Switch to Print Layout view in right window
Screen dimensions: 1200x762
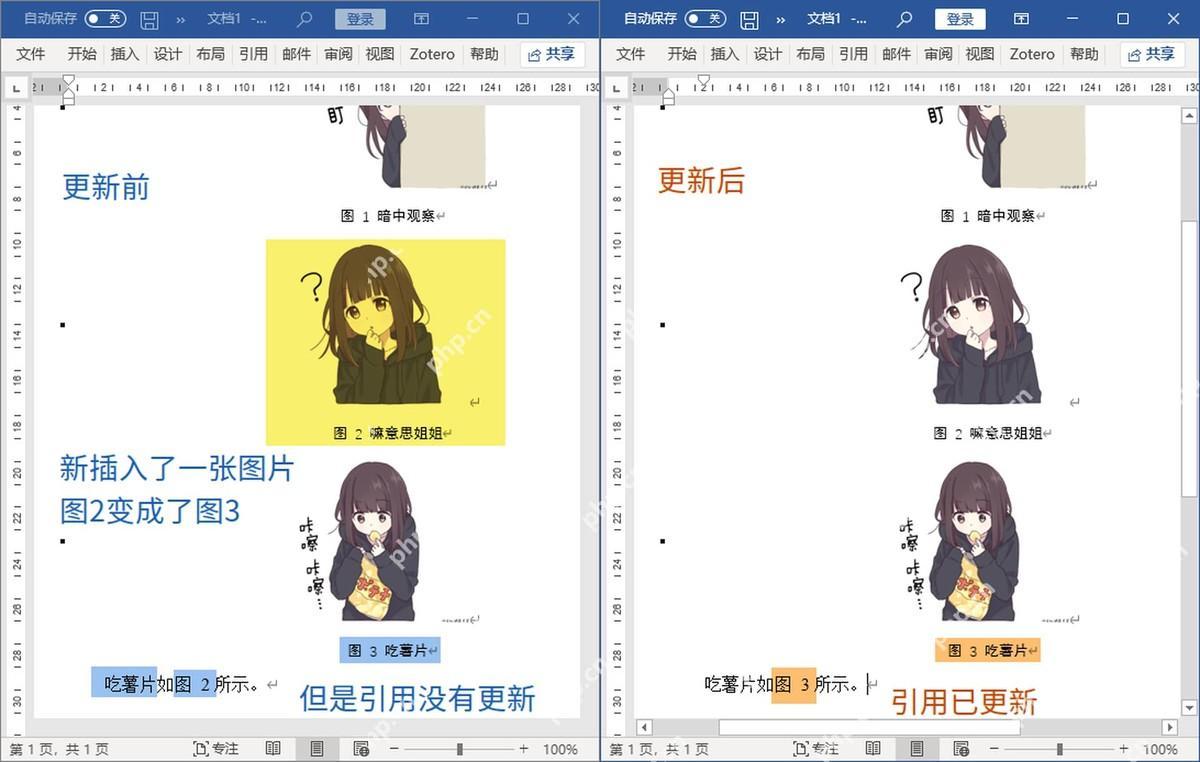click(917, 749)
